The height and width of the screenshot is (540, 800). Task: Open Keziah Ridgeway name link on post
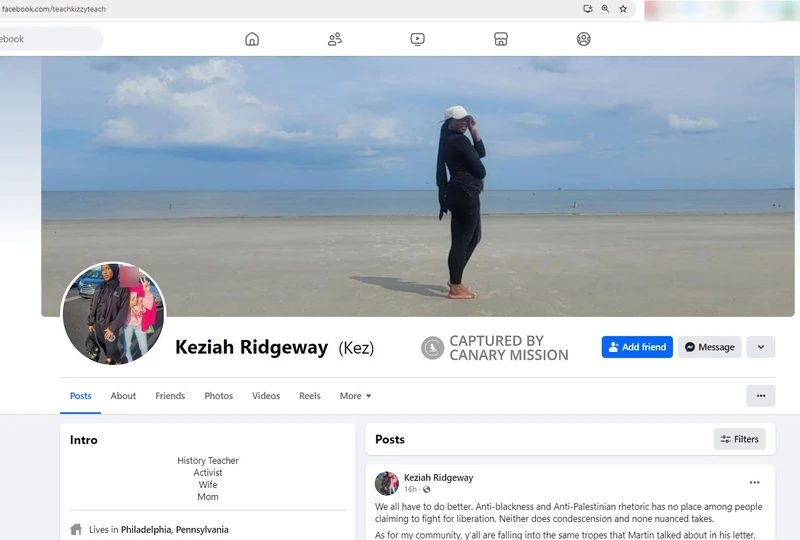point(438,478)
